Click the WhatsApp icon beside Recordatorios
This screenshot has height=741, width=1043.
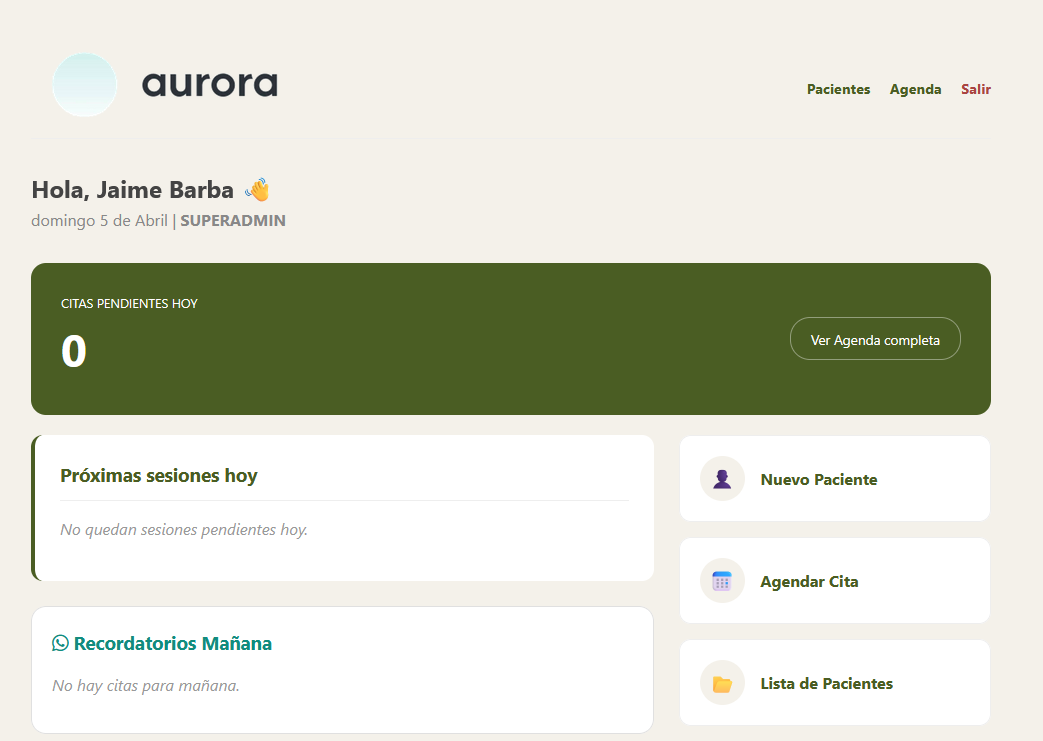click(x=61, y=643)
